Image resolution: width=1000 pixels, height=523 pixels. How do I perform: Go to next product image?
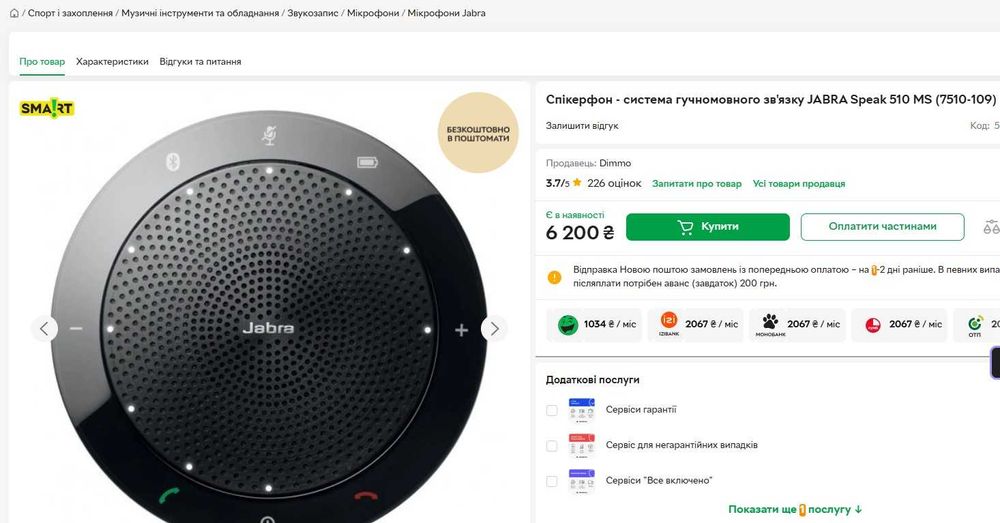tap(494, 328)
